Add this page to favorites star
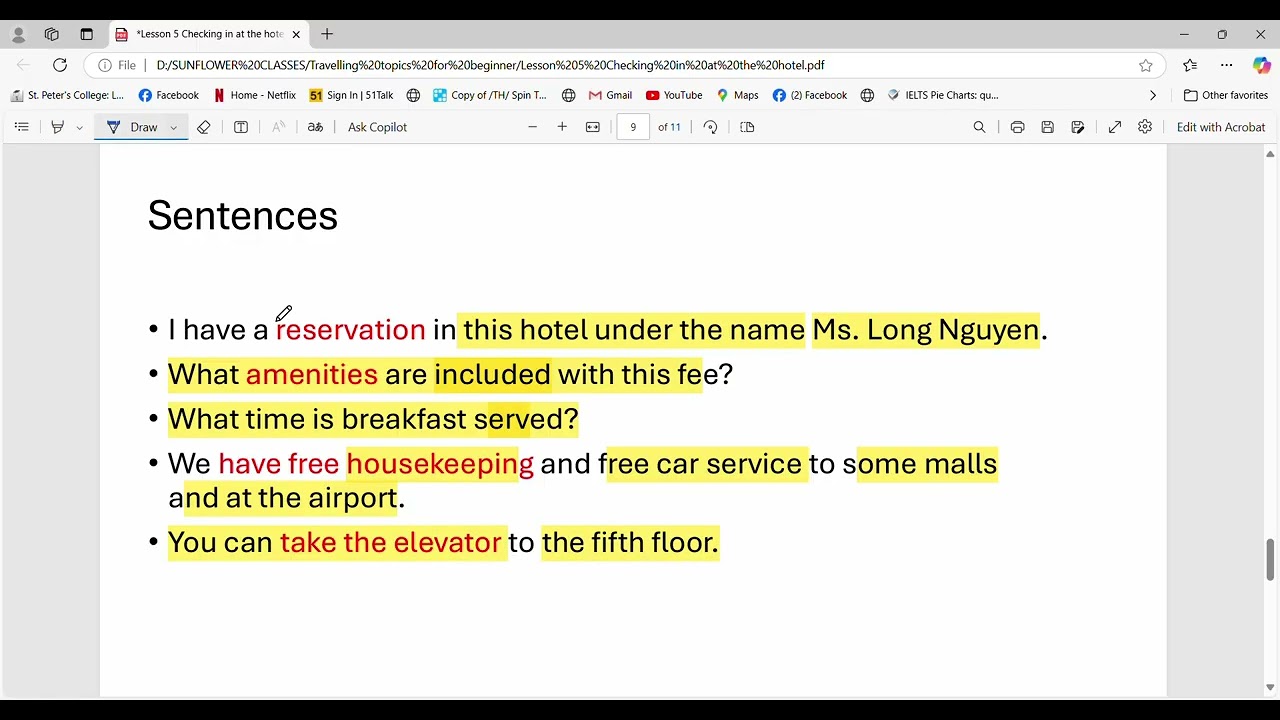The image size is (1280, 720). tap(1146, 65)
